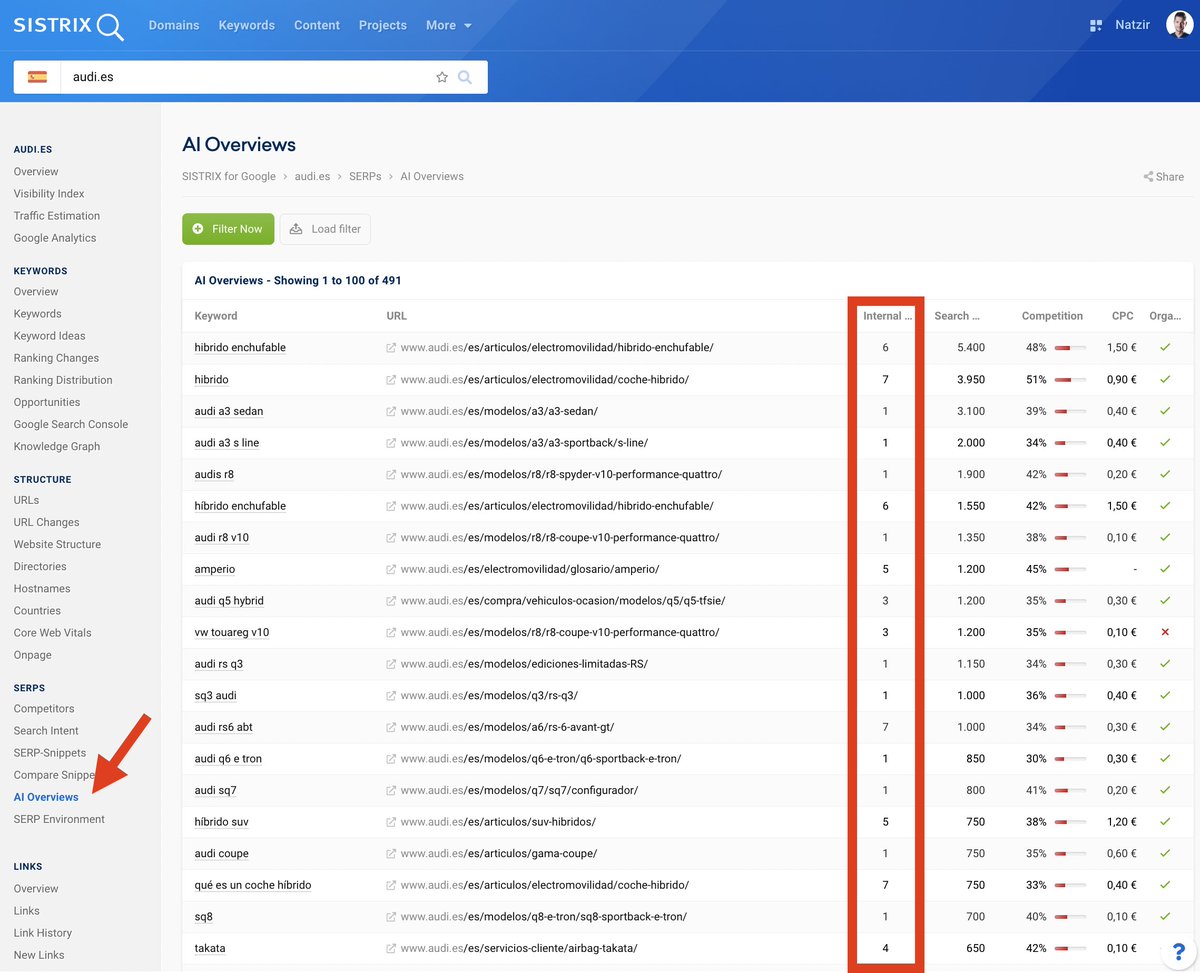The width and height of the screenshot is (1200, 973).
Task: Open Ranking Changes in sidebar
Action: click(56, 358)
